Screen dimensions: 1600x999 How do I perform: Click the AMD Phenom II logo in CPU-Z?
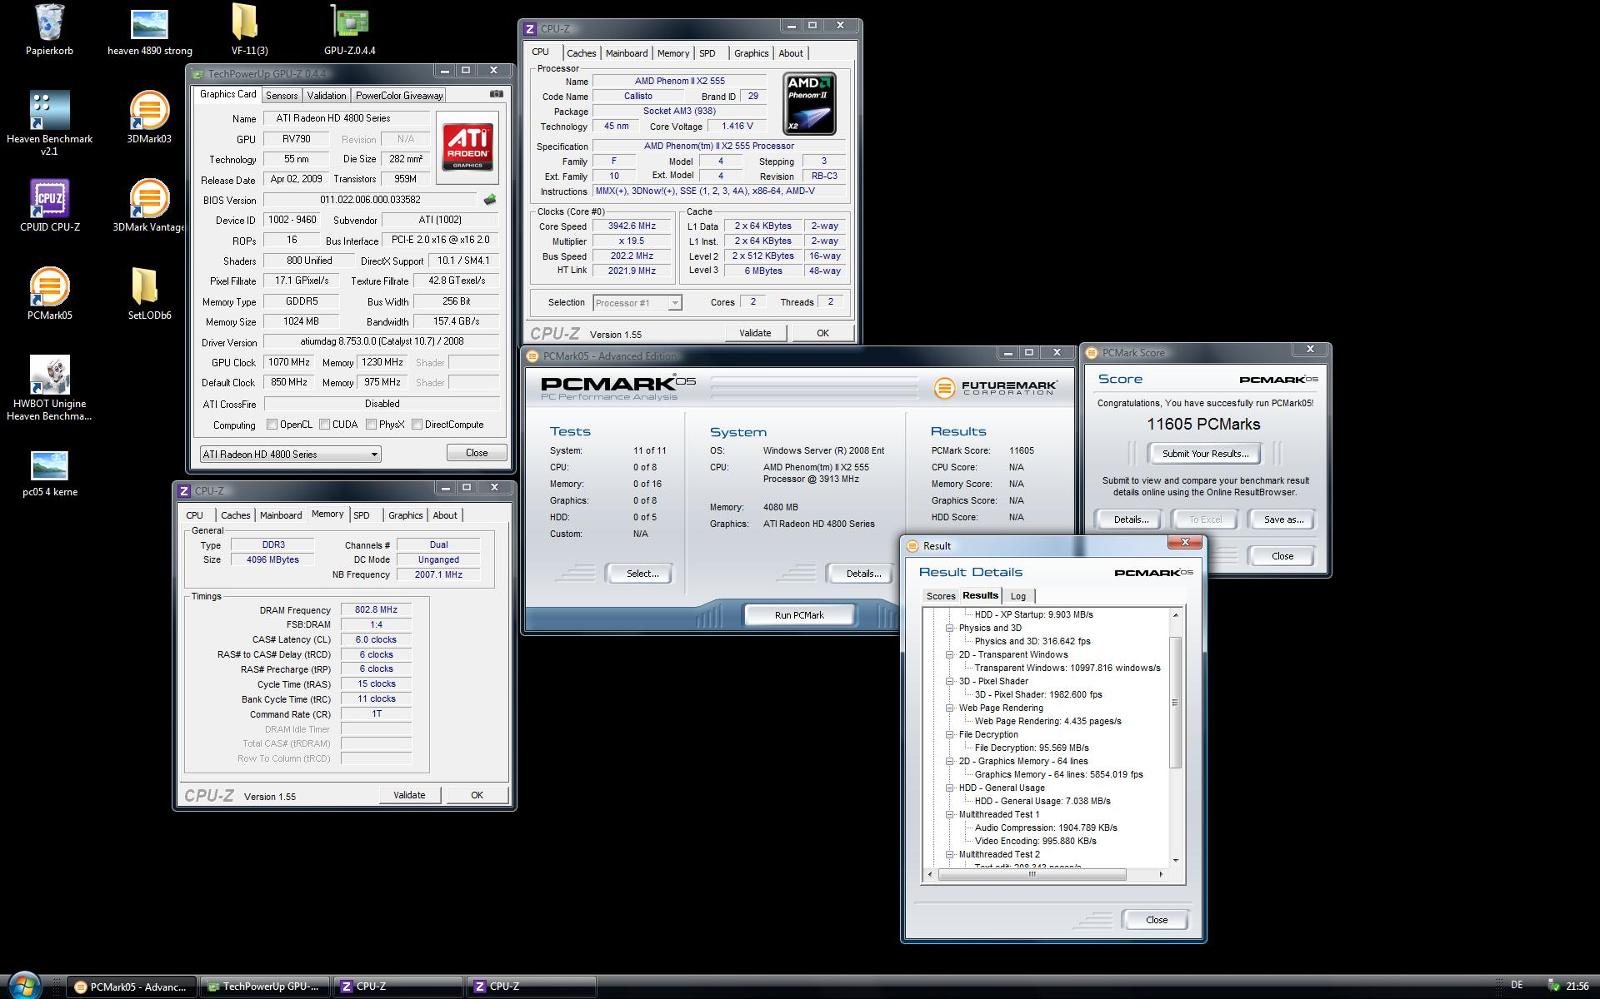tap(809, 104)
